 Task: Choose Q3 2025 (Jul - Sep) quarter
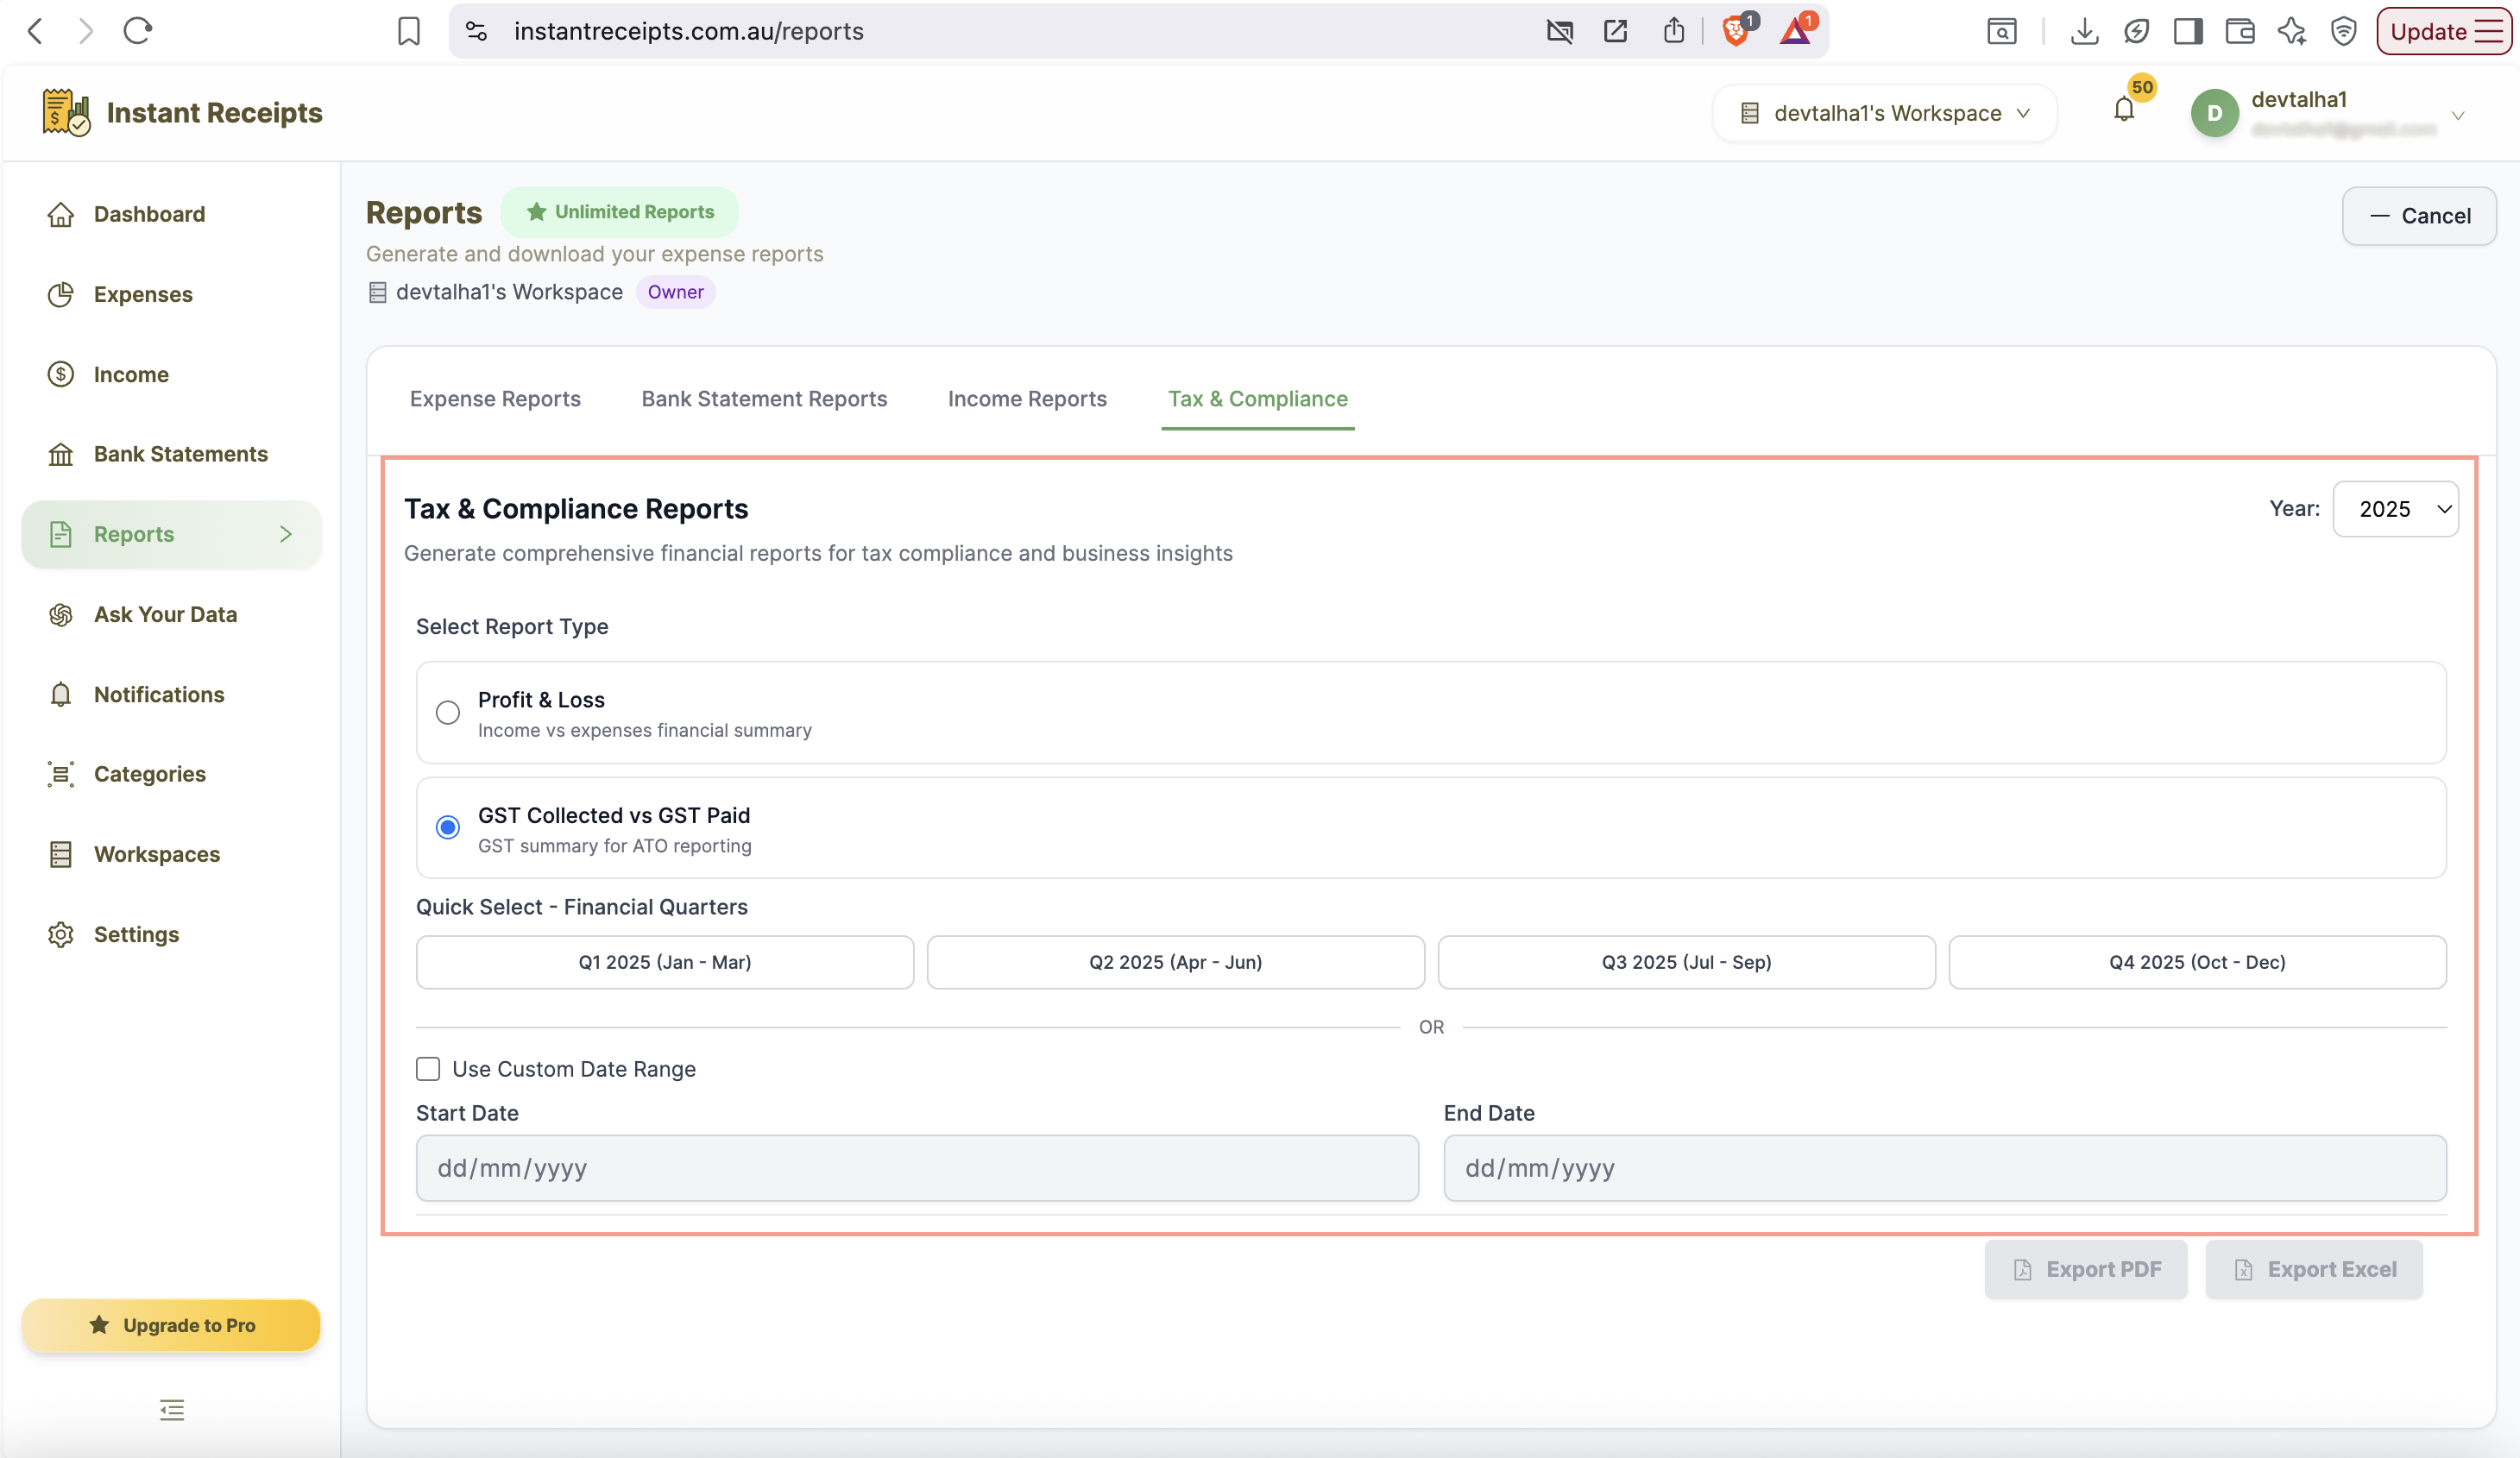(1687, 962)
